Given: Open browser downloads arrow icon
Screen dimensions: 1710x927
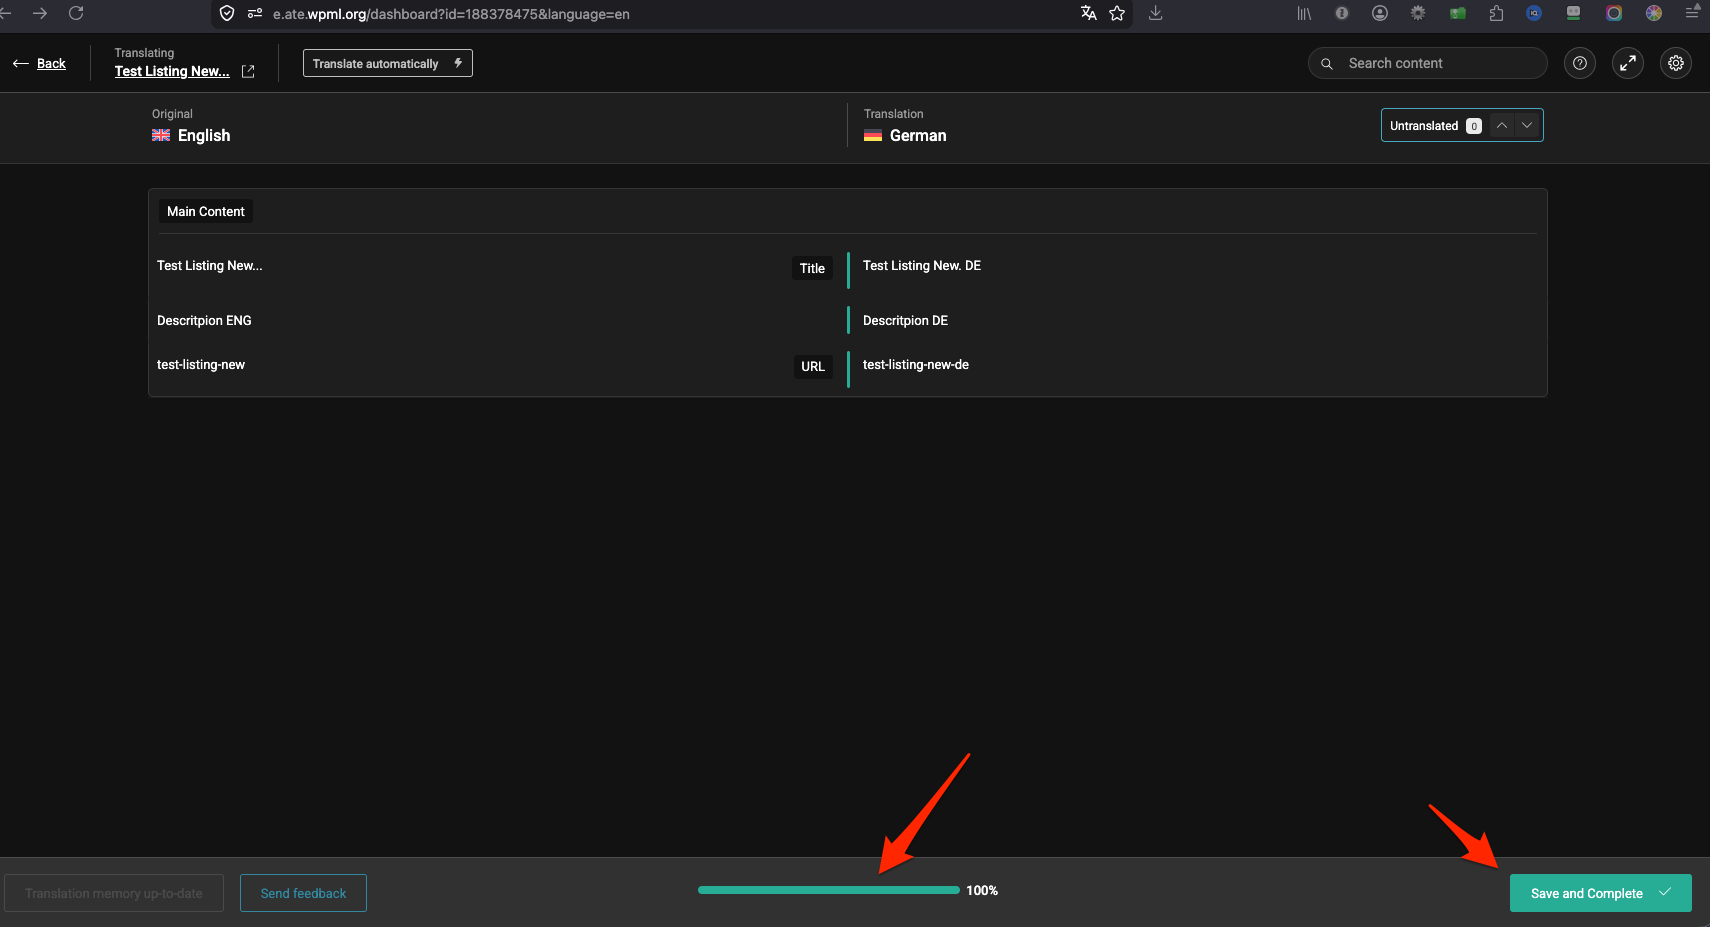Looking at the screenshot, I should pos(1155,13).
